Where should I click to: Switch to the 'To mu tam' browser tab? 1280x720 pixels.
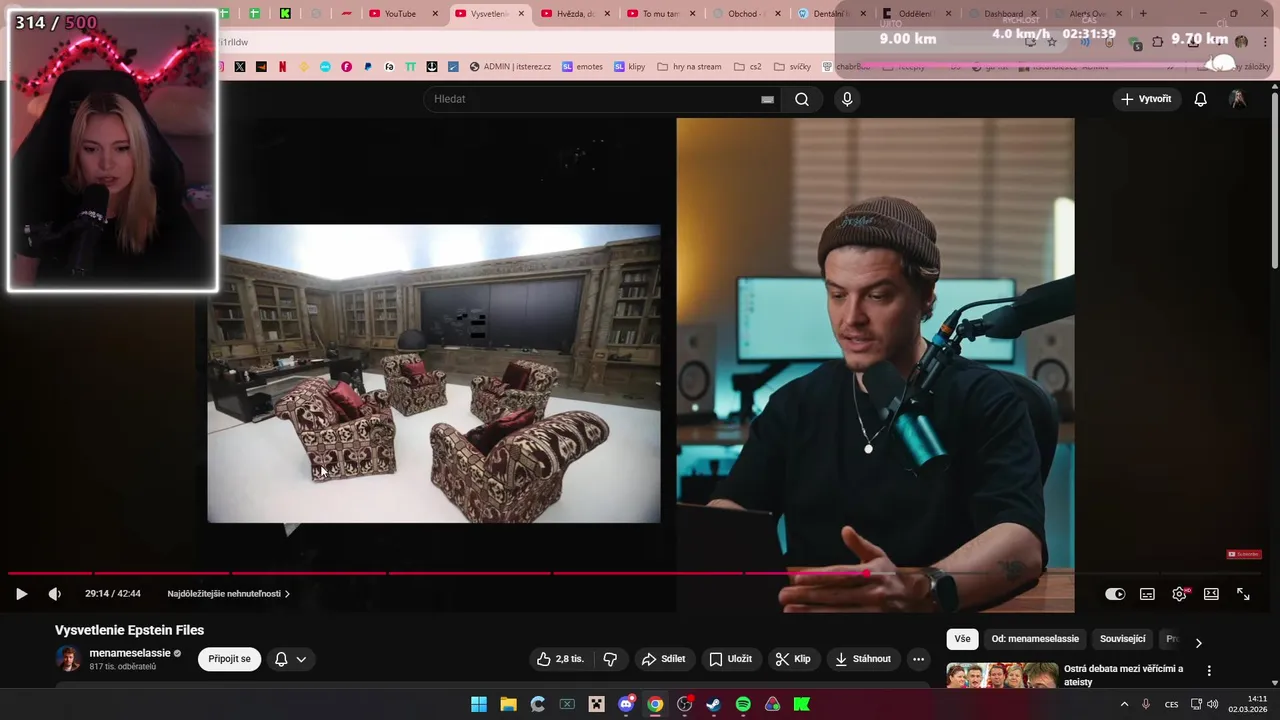(x=660, y=14)
